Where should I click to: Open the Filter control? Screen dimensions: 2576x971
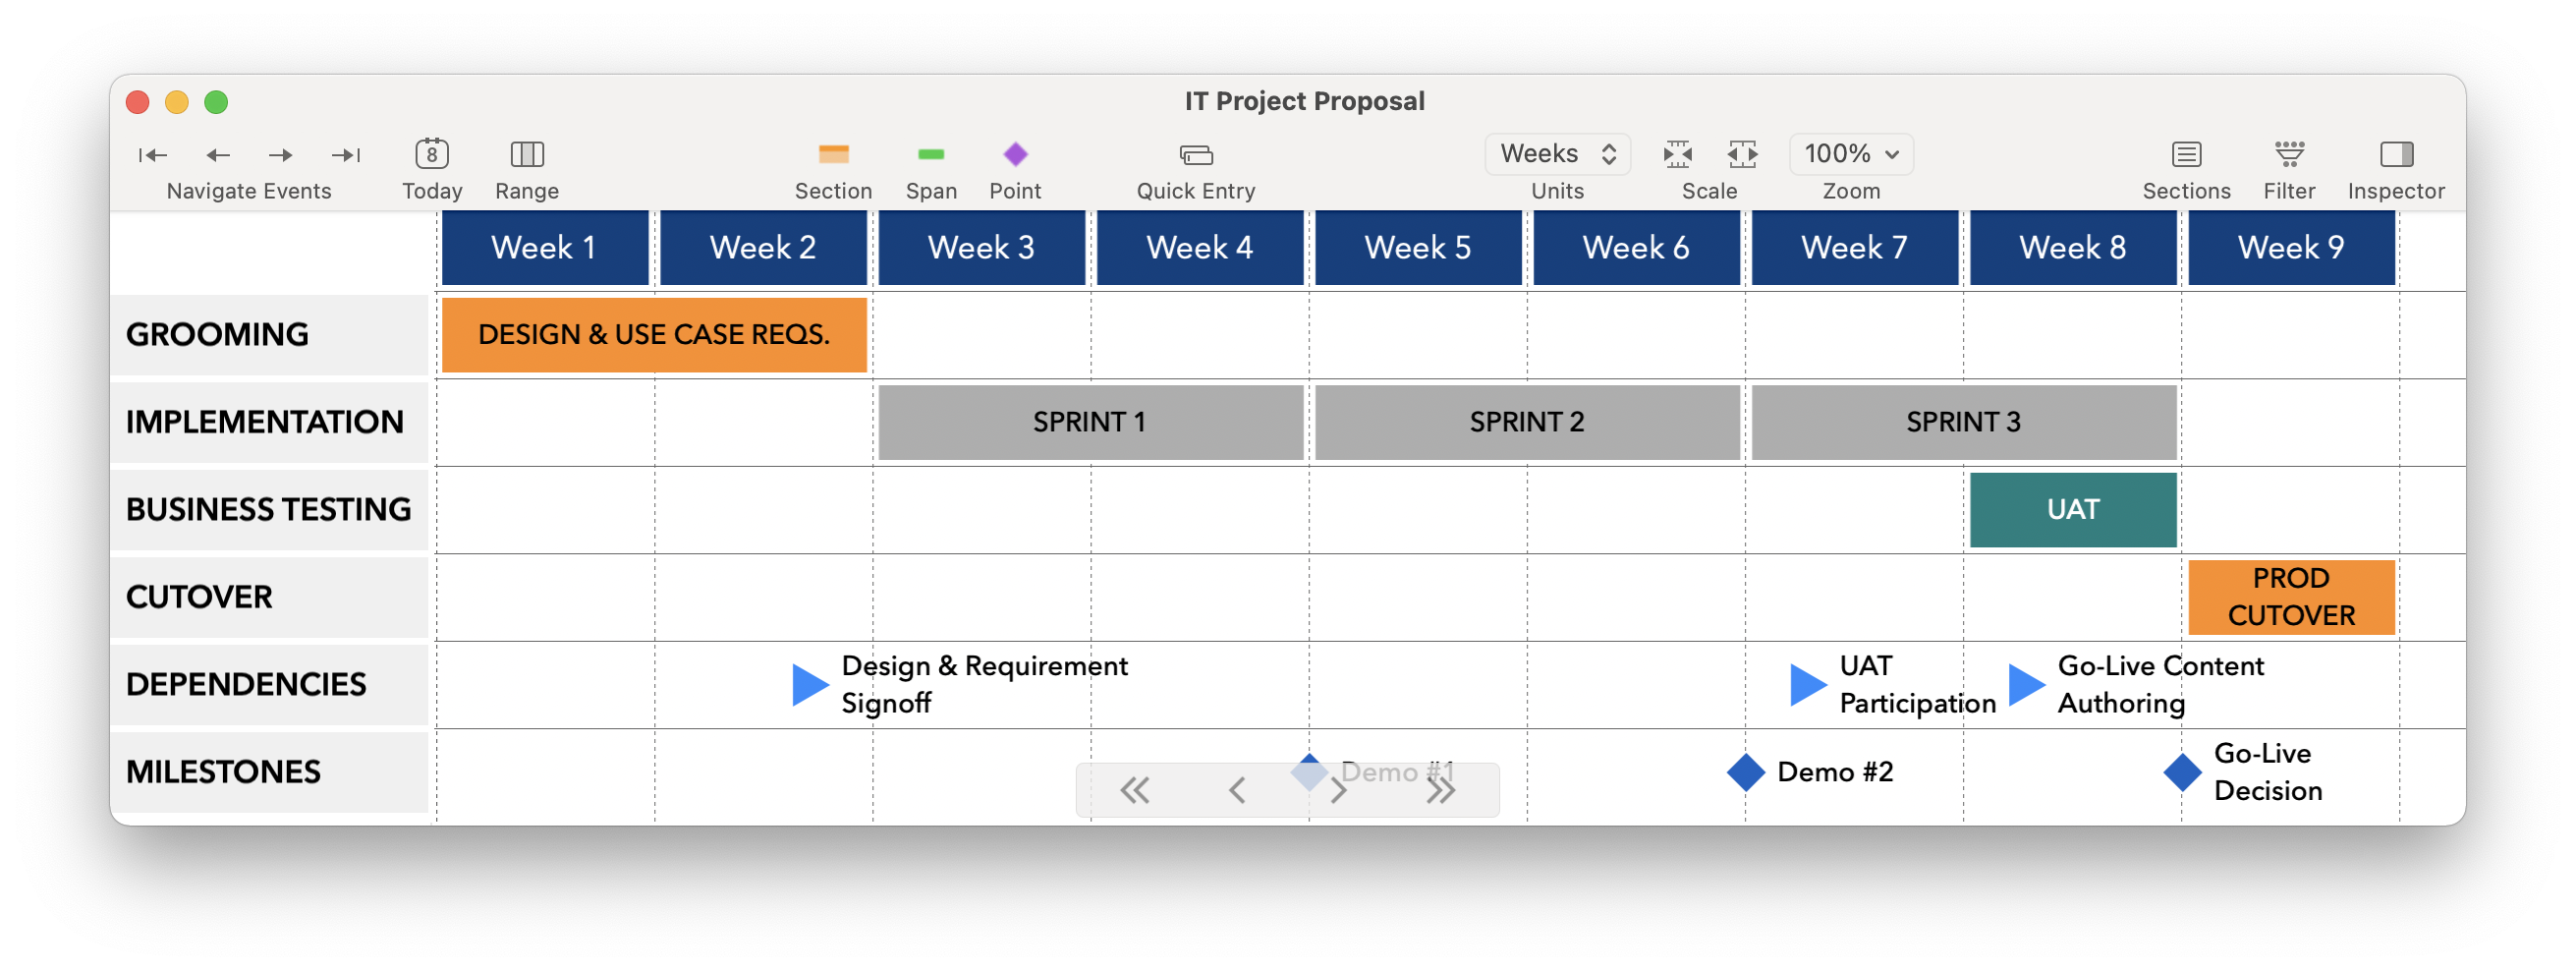[2289, 154]
